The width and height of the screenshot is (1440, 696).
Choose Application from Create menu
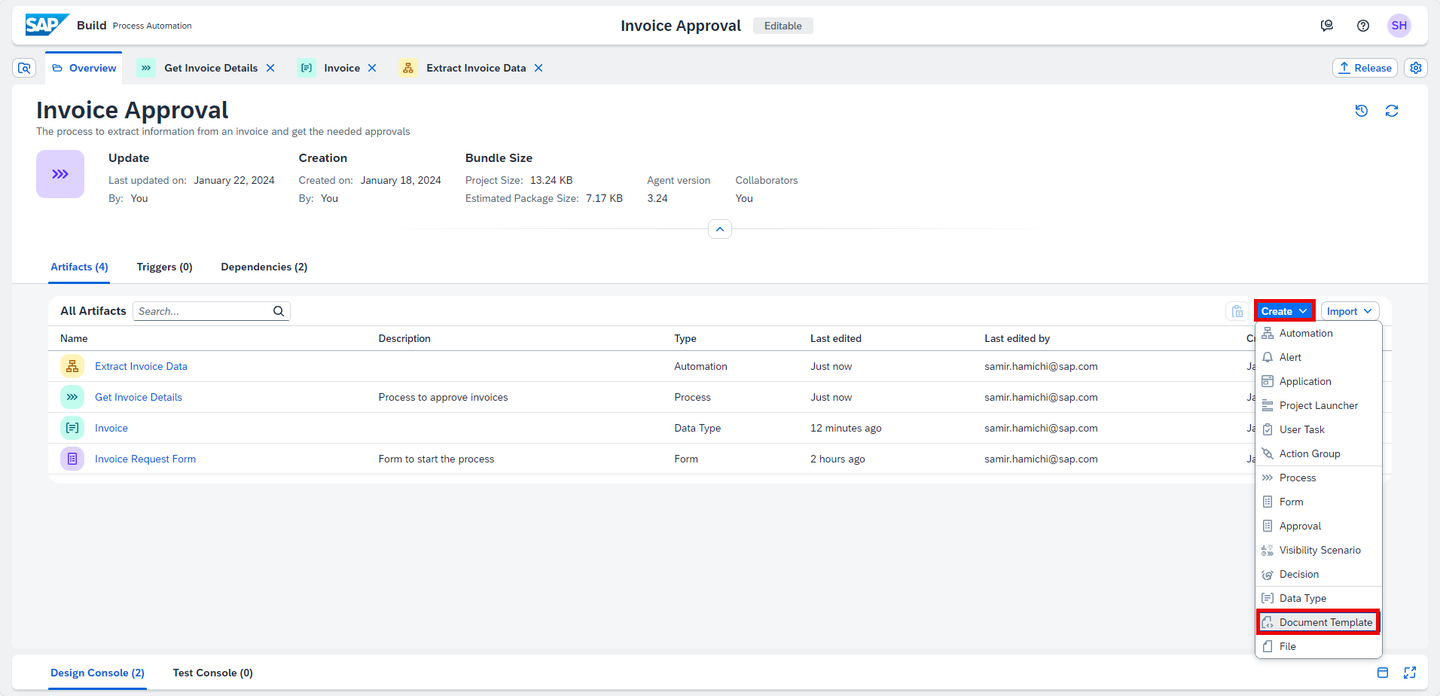tap(1318, 381)
